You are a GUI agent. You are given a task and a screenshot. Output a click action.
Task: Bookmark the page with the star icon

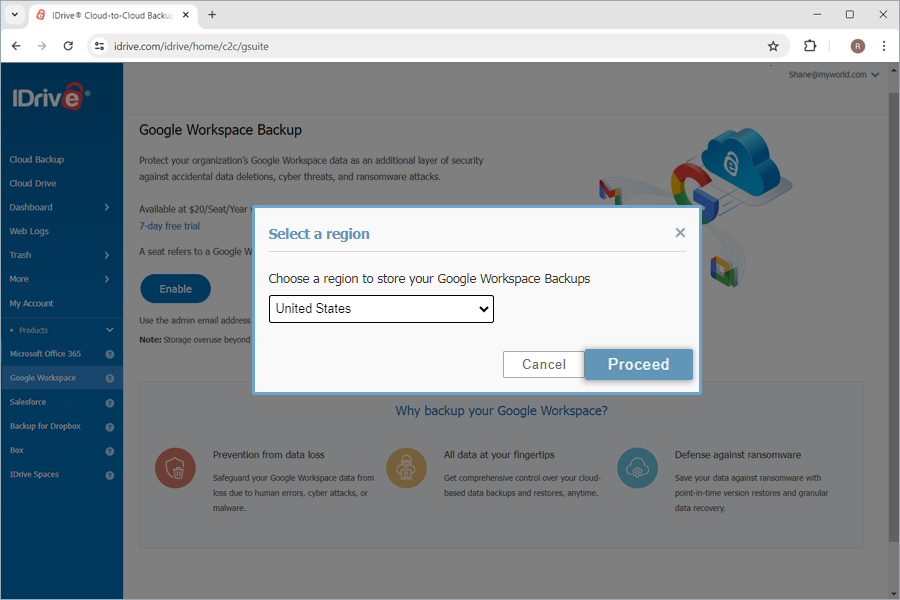(x=773, y=46)
